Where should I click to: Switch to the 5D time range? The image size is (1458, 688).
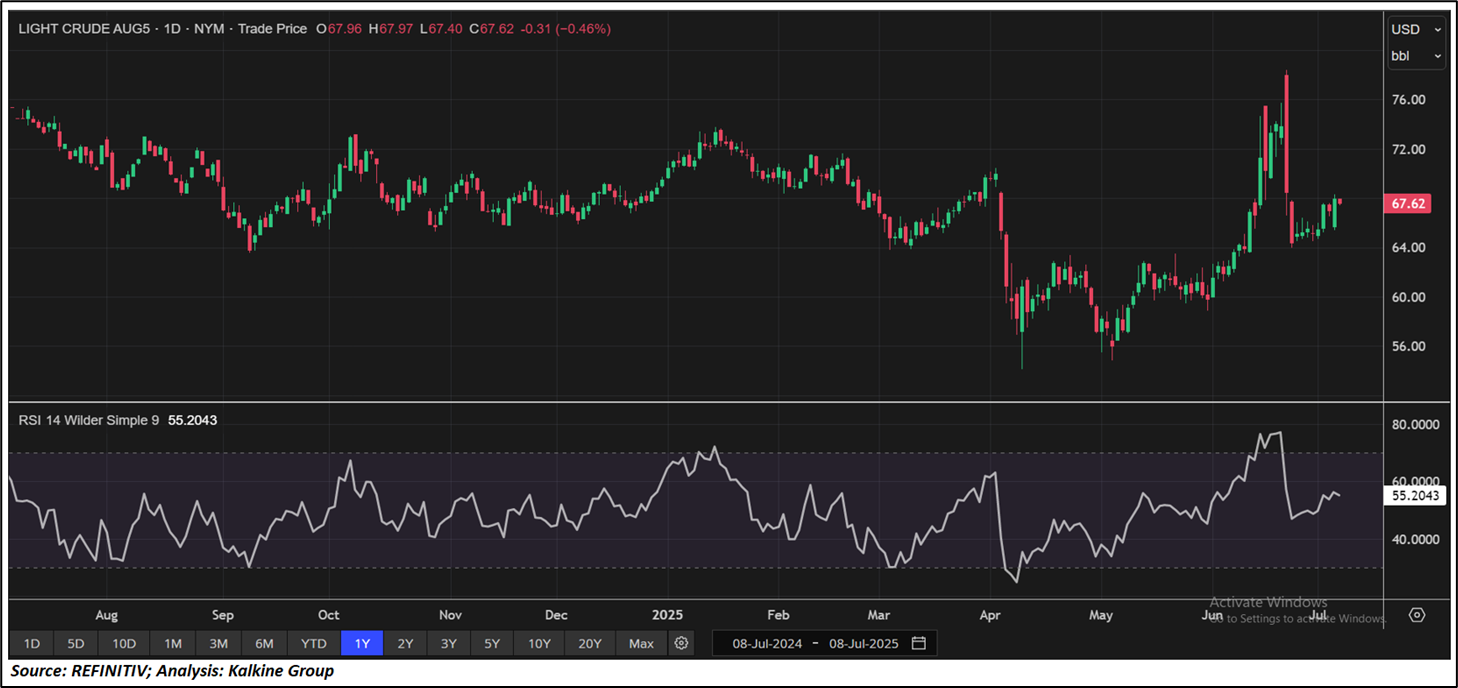click(x=76, y=643)
